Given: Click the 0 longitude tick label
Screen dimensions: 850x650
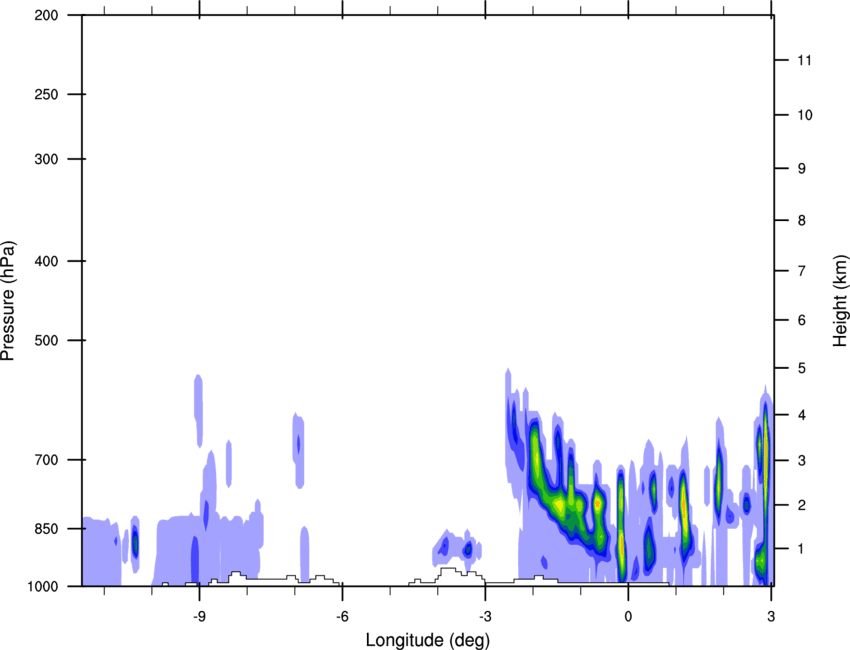Looking at the screenshot, I should [628, 617].
